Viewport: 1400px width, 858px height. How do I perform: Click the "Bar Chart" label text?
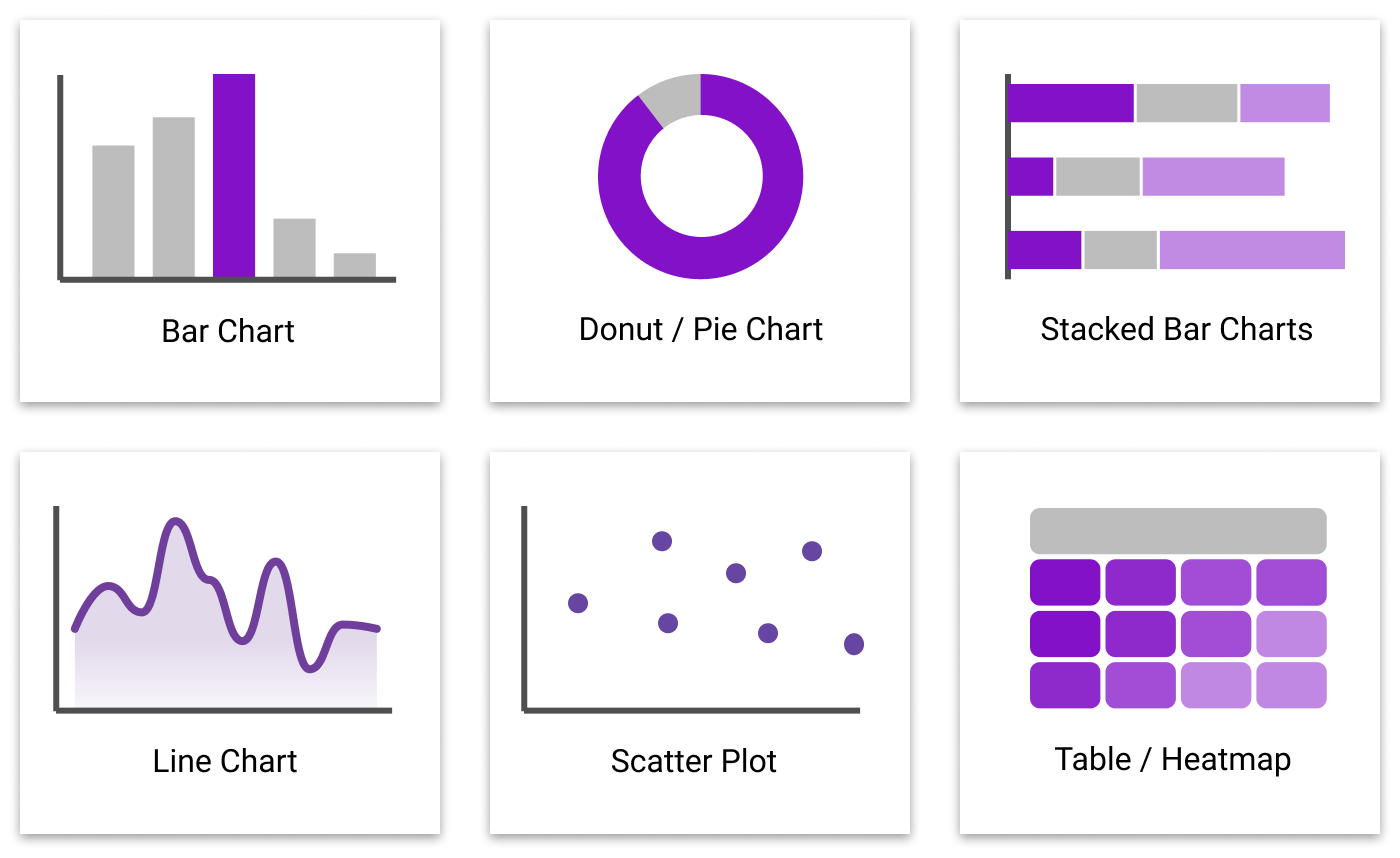click(x=228, y=331)
